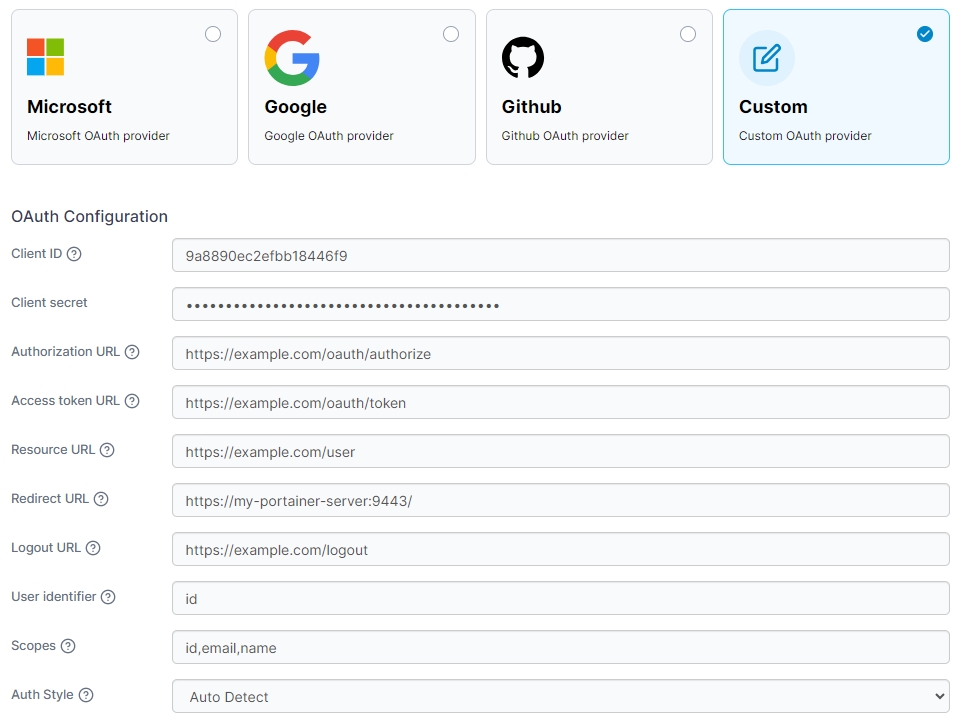The width and height of the screenshot is (961, 724).
Task: Click the Scopes input field
Action: pyautogui.click(x=560, y=647)
